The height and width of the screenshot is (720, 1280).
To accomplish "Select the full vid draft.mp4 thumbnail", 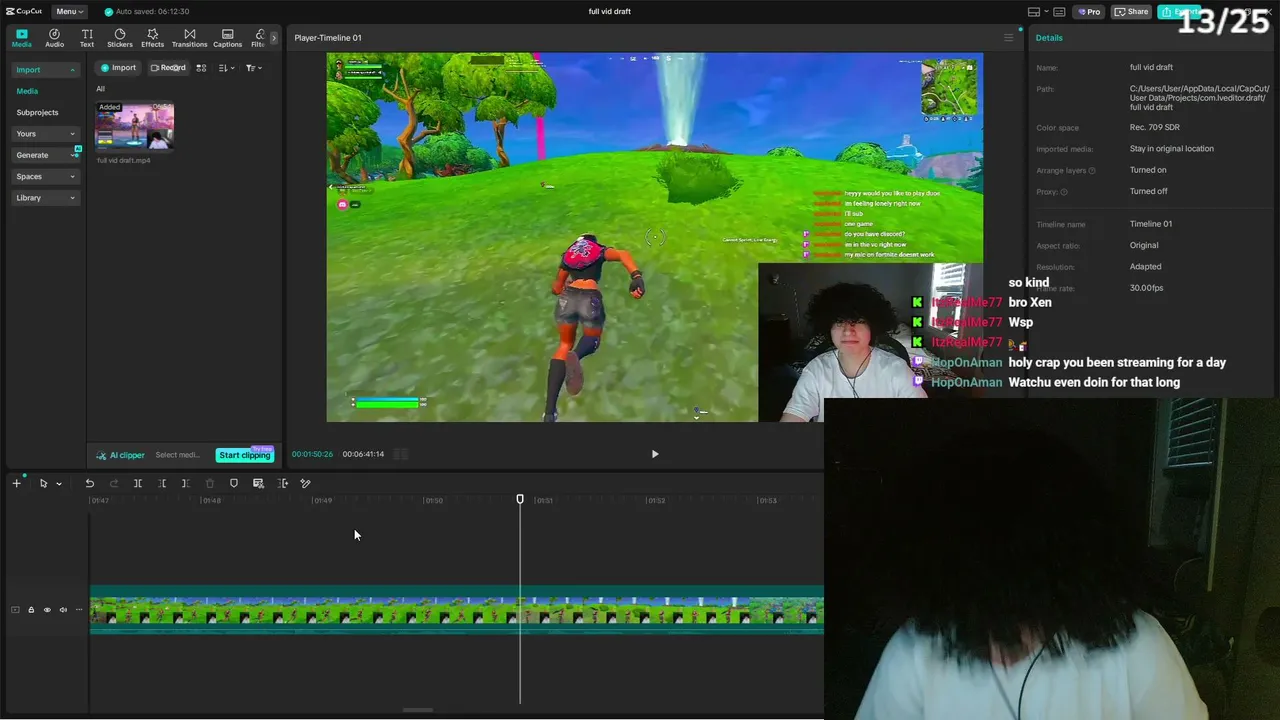I will (134, 126).
